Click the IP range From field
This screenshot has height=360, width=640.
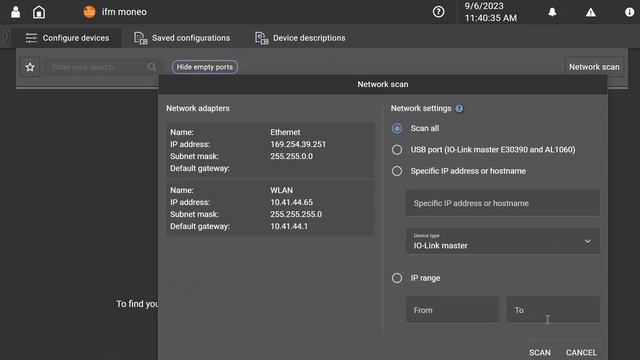pos(452,310)
